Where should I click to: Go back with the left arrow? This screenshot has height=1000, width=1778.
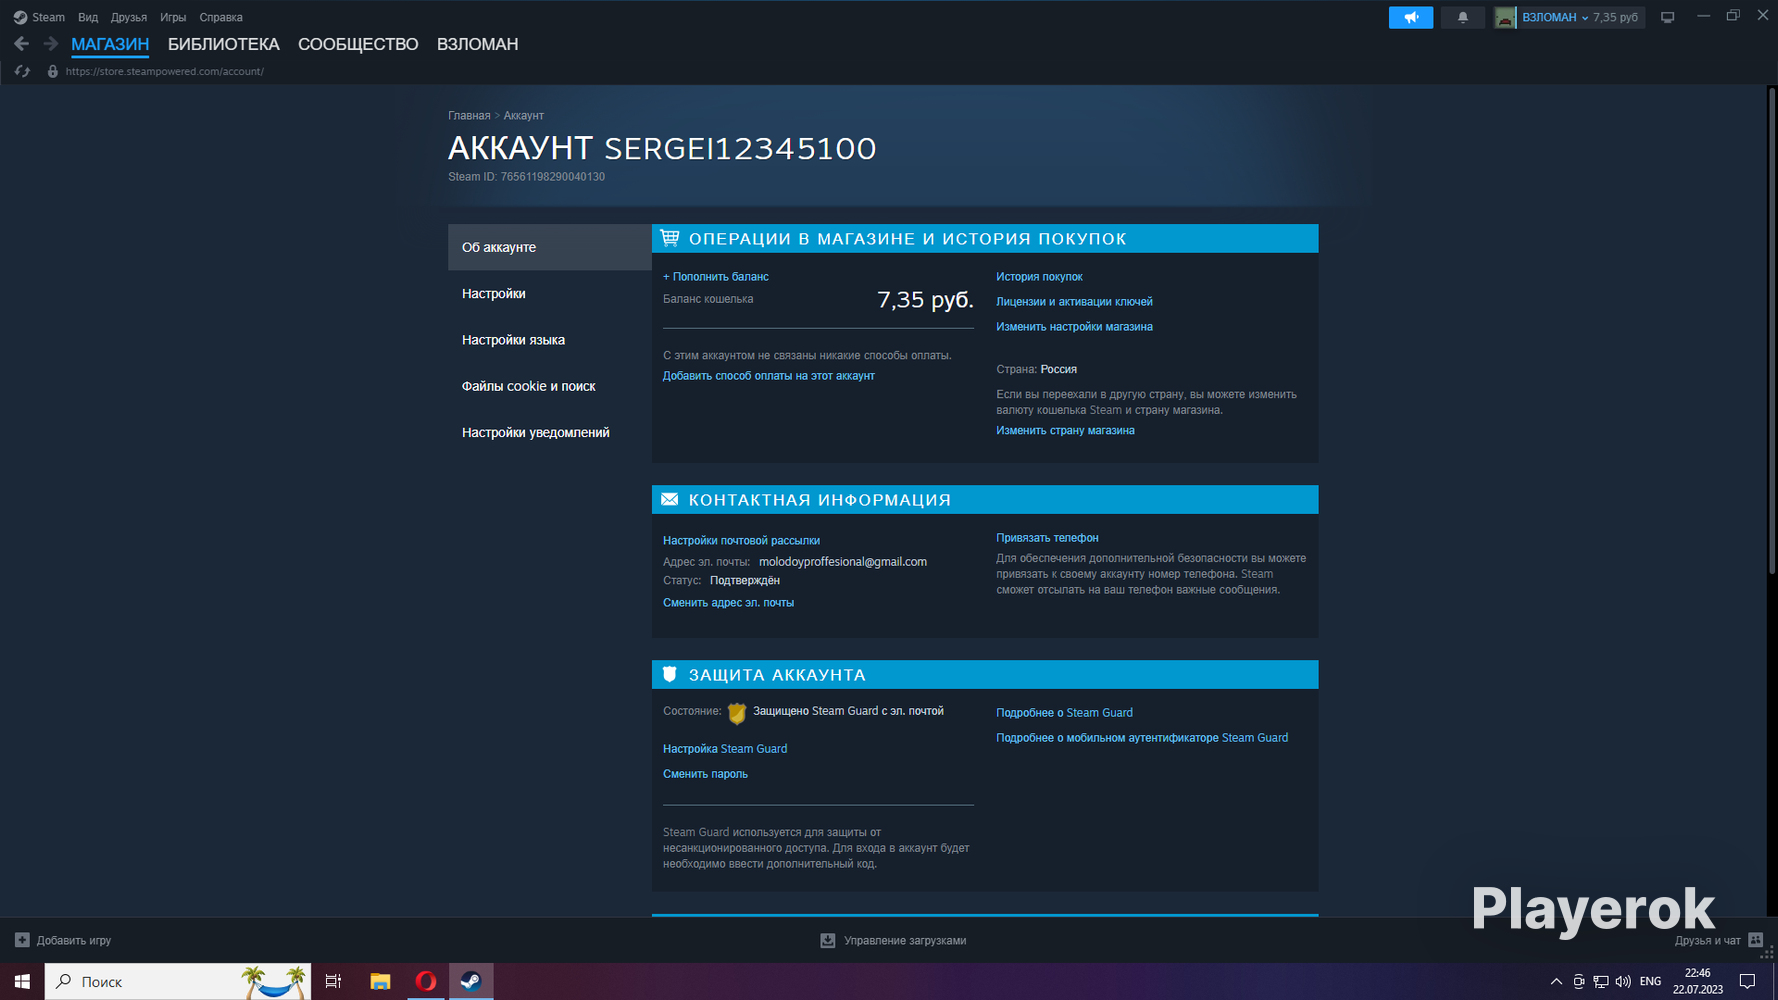point(21,44)
